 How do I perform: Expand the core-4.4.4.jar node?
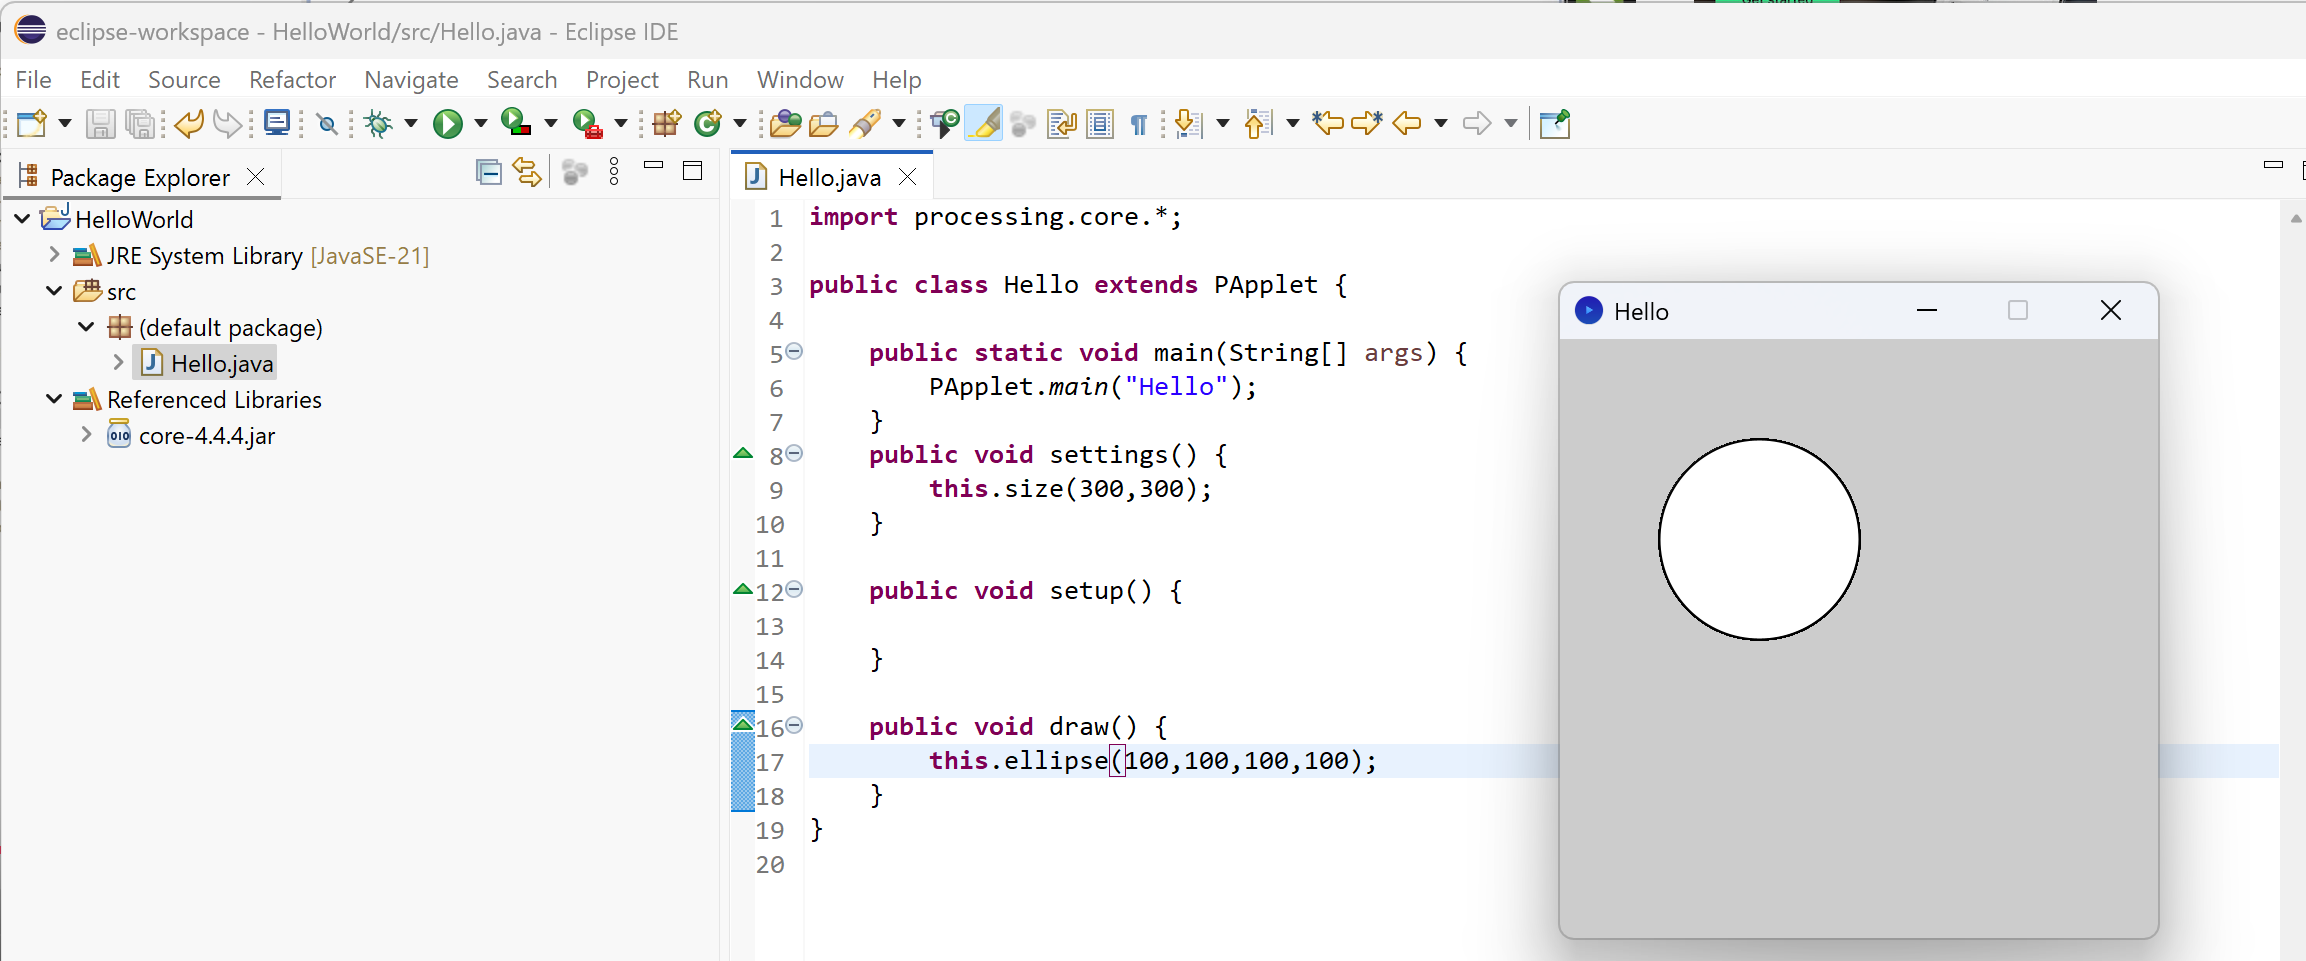point(86,434)
